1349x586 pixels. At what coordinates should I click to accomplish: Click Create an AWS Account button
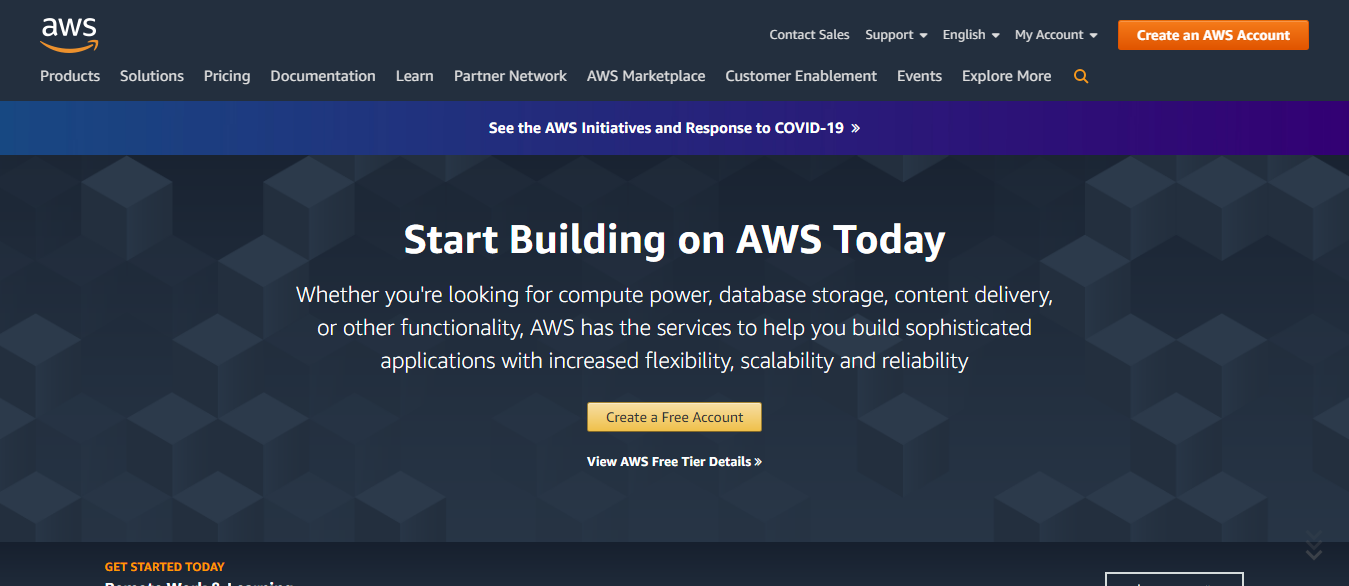[x=1213, y=35]
